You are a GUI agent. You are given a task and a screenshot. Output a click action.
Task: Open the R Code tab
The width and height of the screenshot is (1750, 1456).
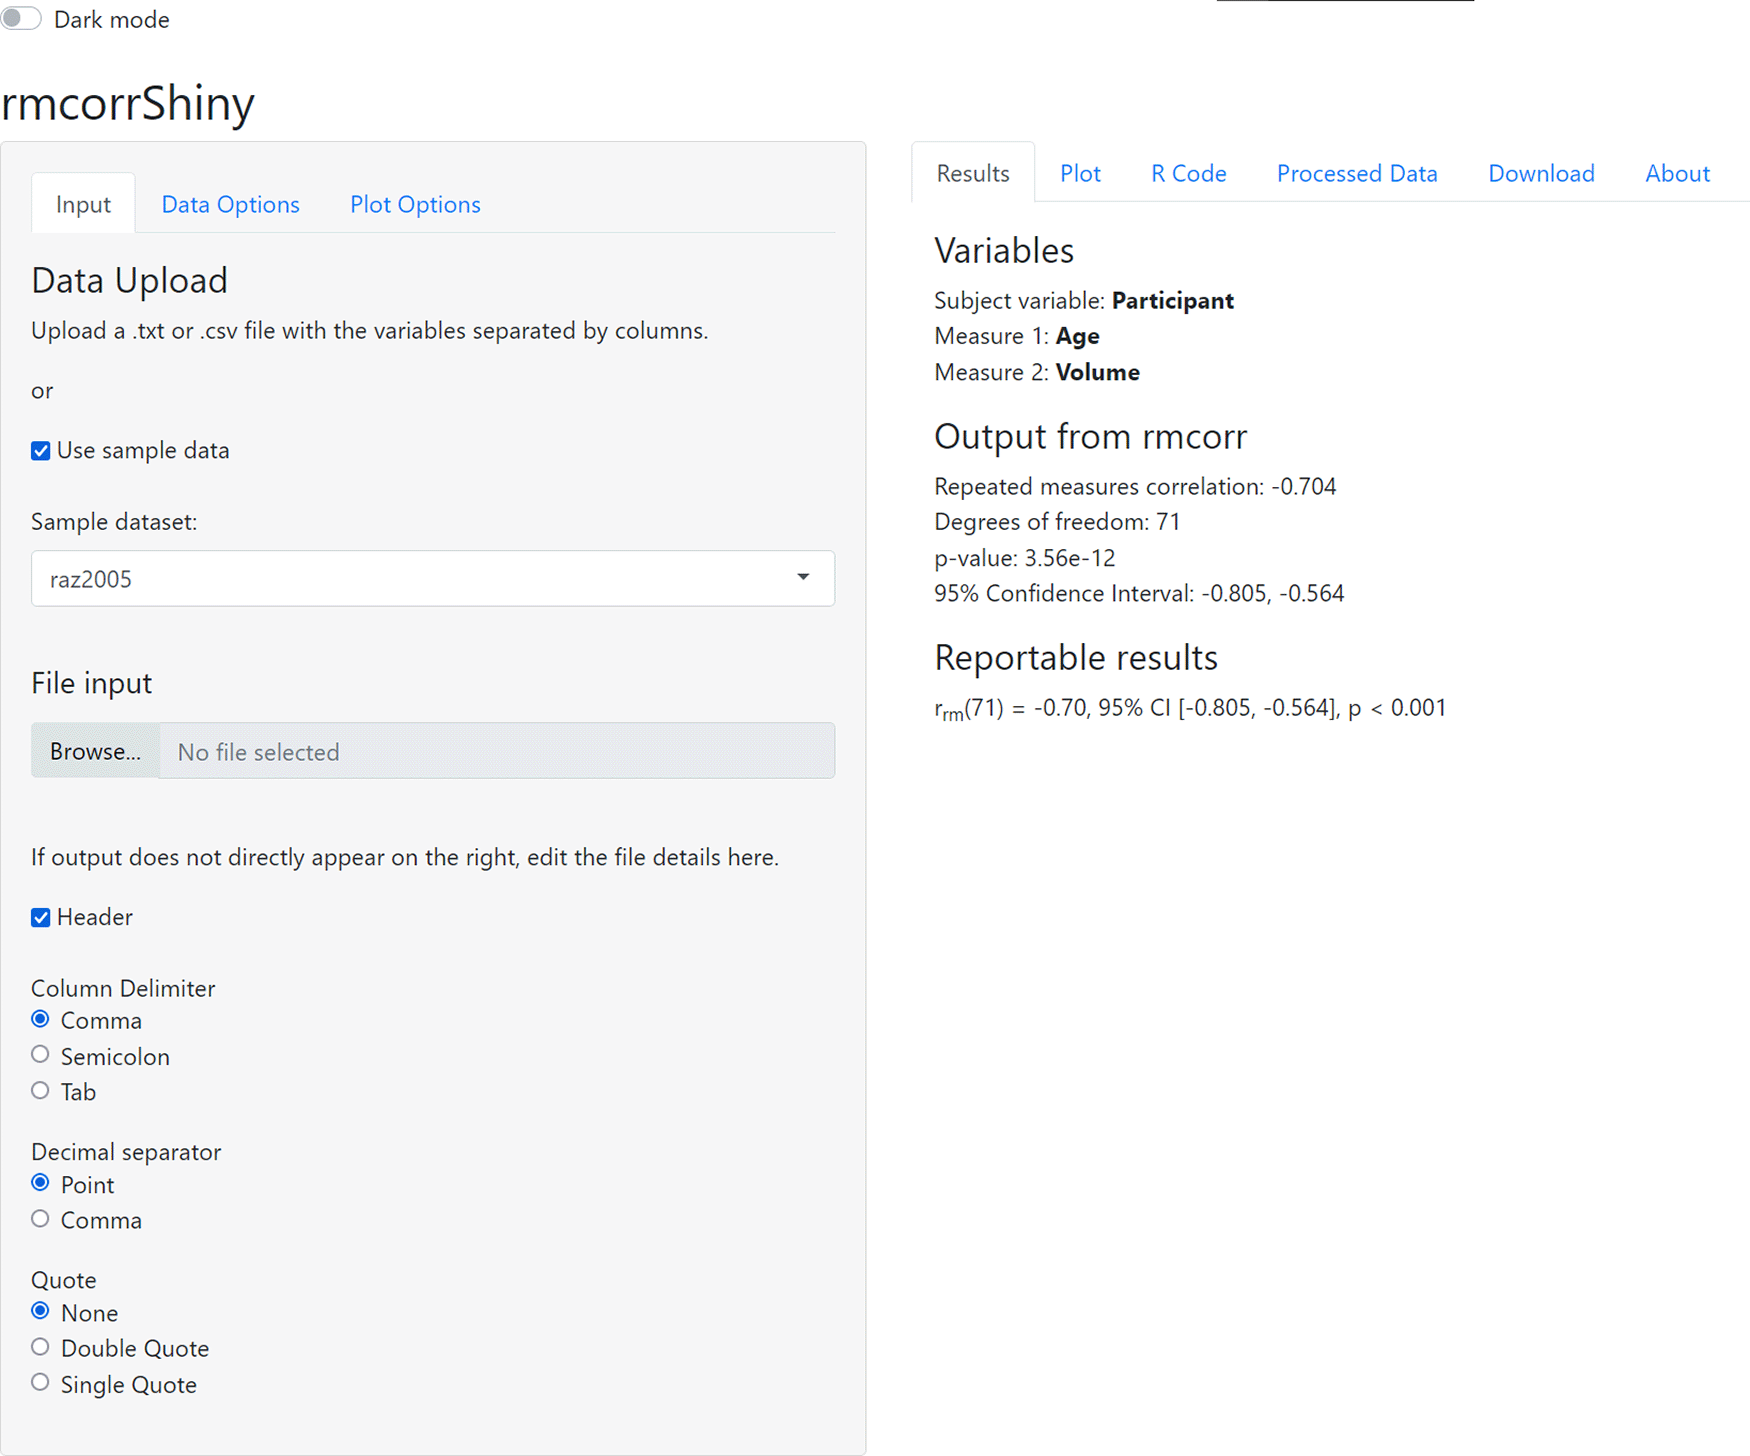tap(1188, 173)
